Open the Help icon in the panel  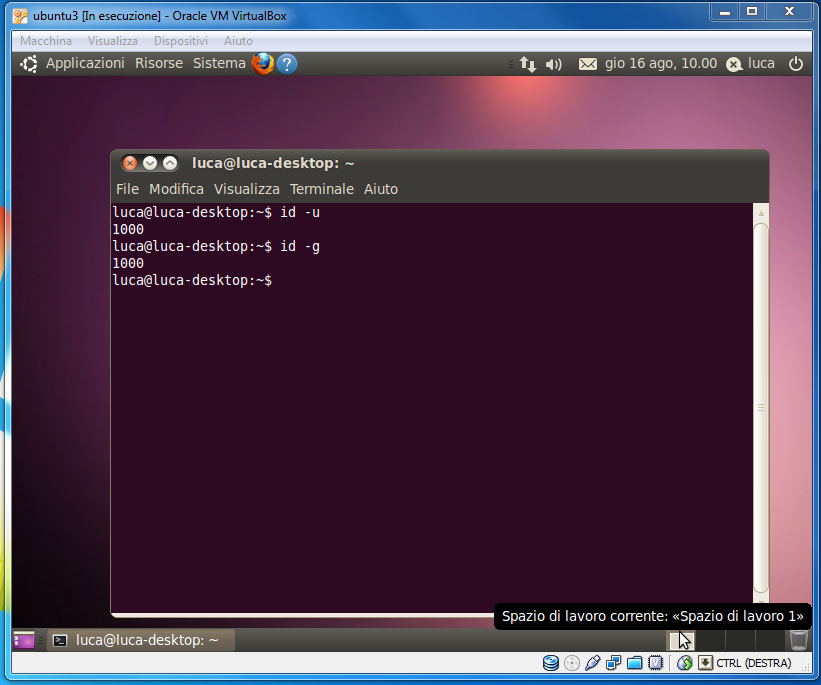[287, 64]
